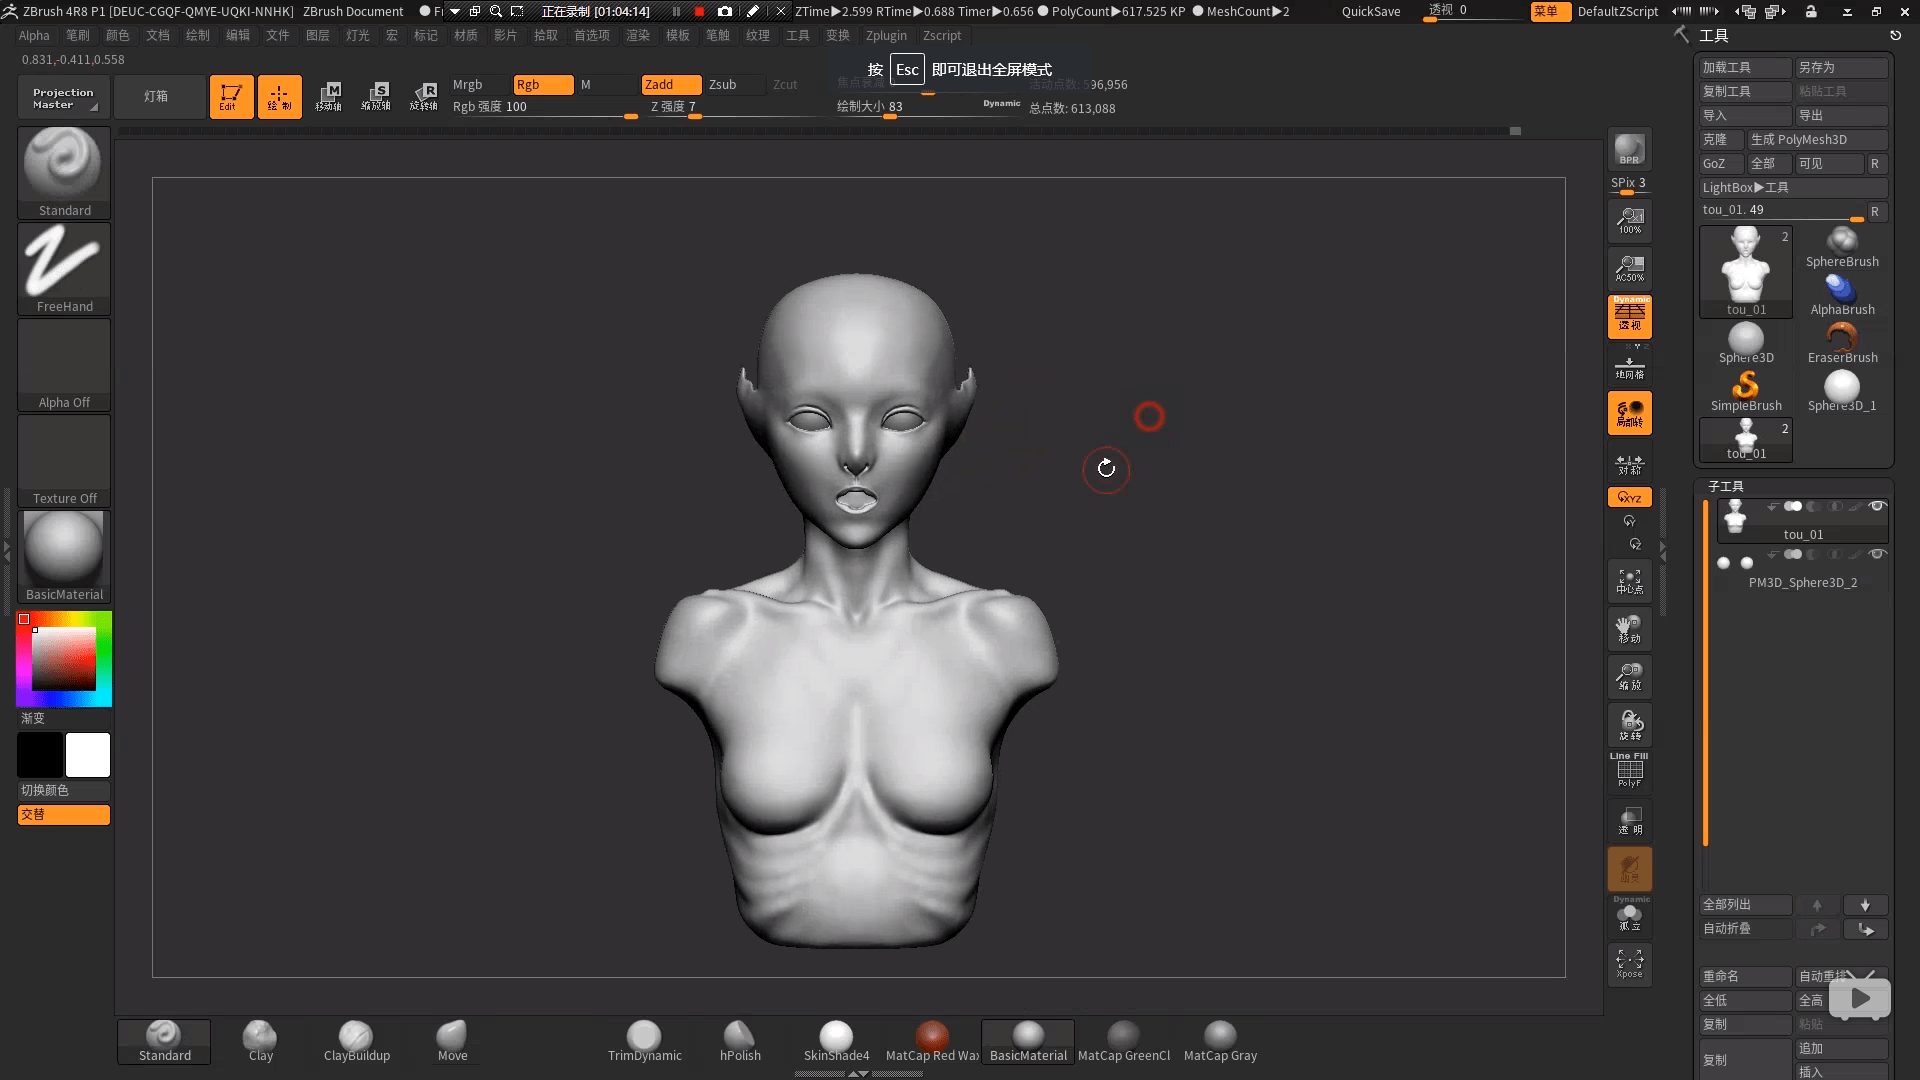Pick a color in the color picker square

pyautogui.click(x=64, y=659)
